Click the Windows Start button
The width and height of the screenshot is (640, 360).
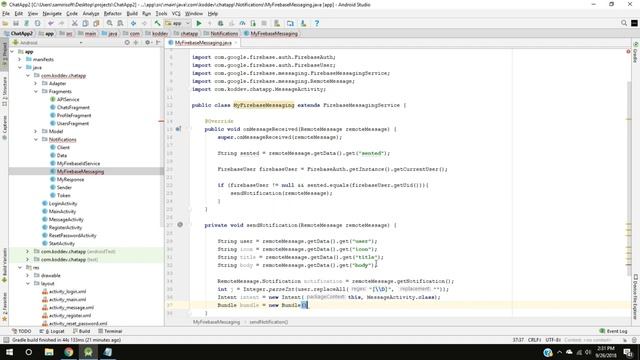pos(9,352)
